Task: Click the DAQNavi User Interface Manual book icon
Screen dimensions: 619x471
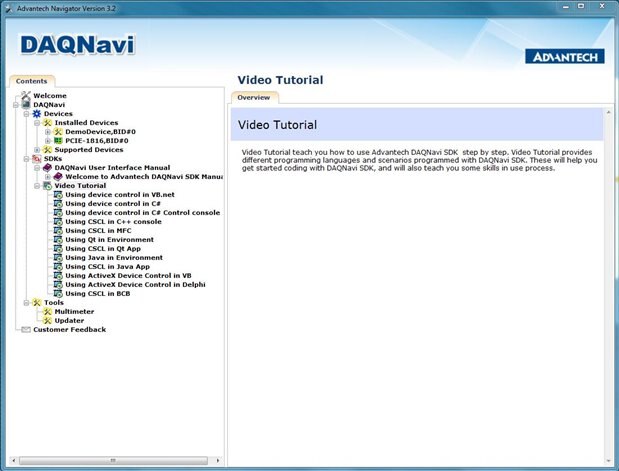Action: (x=47, y=168)
